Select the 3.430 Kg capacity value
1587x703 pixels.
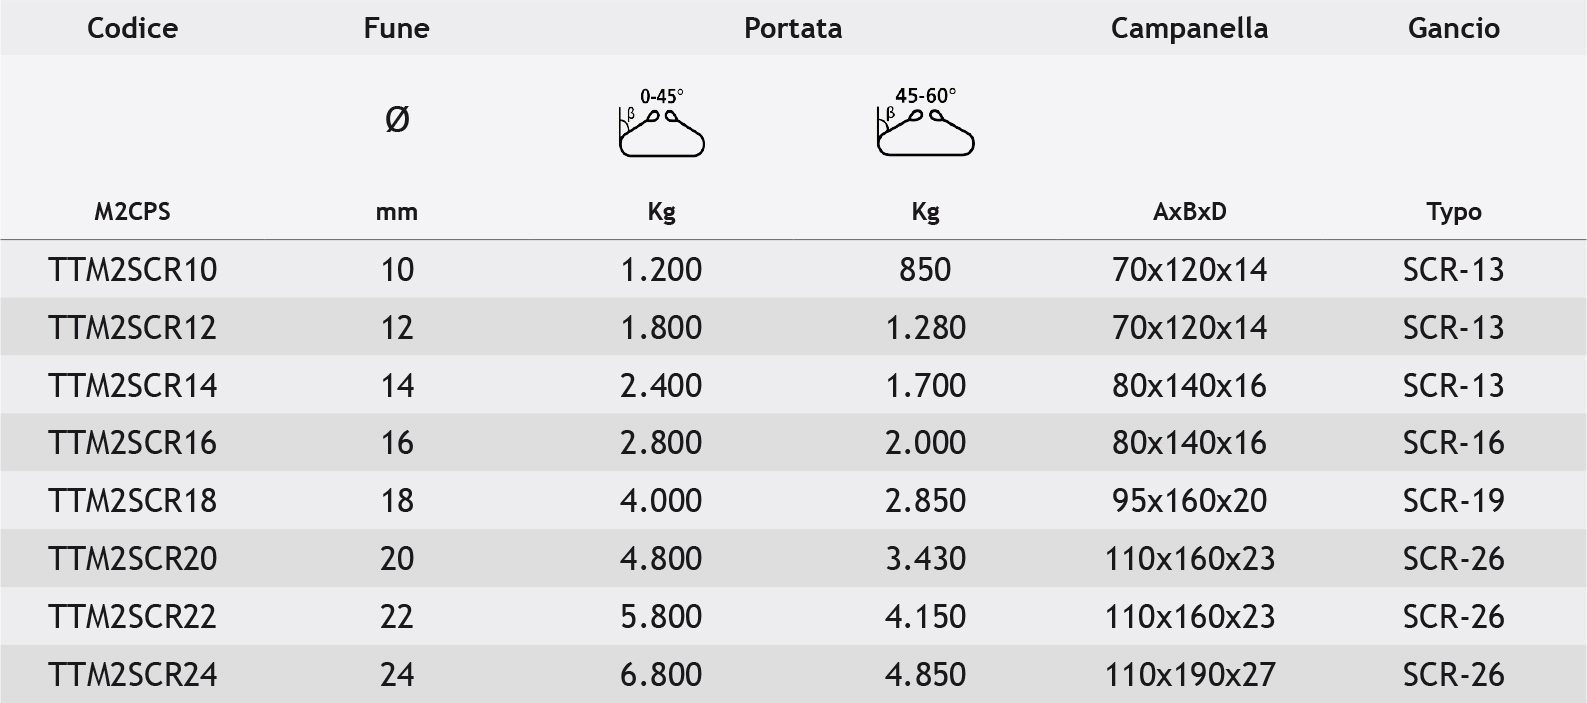pyautogui.click(x=925, y=559)
